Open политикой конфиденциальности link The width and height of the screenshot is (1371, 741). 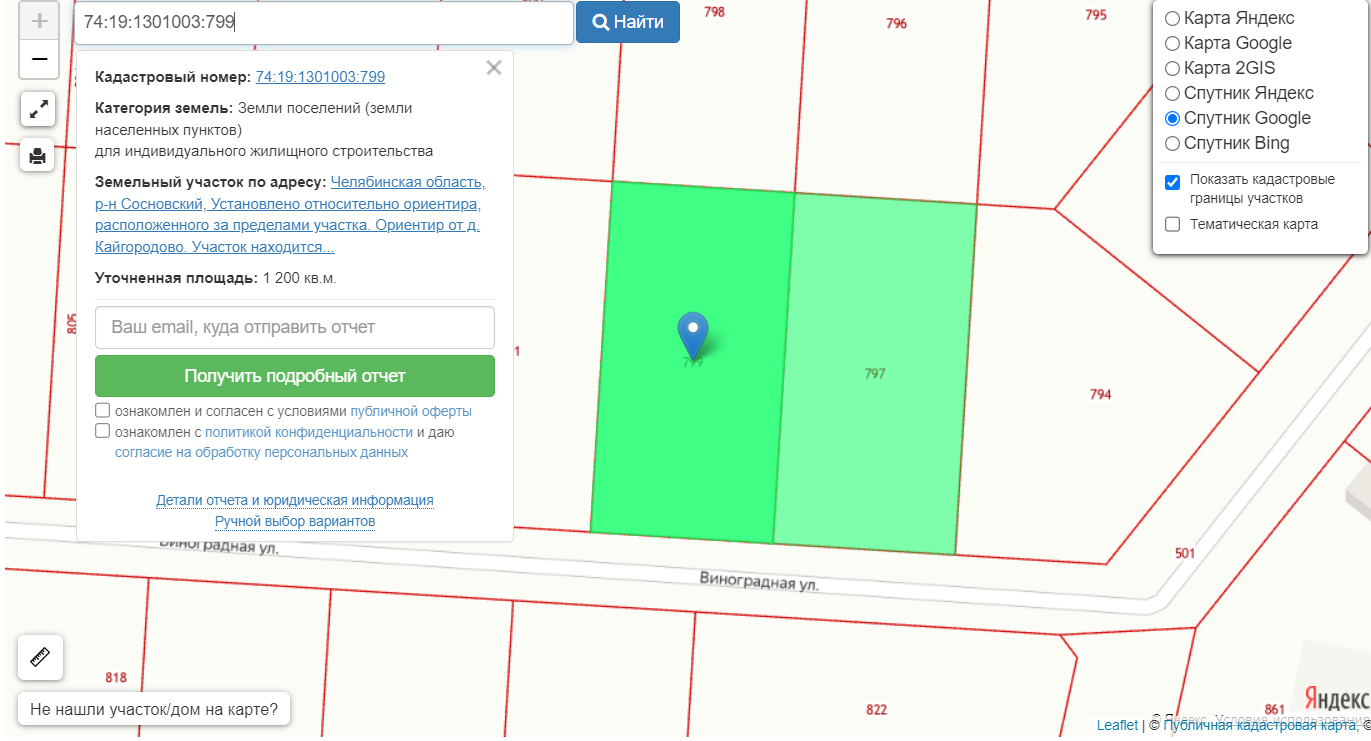click(309, 432)
